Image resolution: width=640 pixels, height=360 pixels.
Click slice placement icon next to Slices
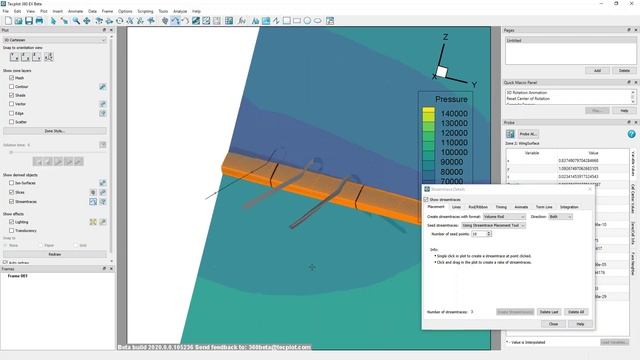[93, 192]
